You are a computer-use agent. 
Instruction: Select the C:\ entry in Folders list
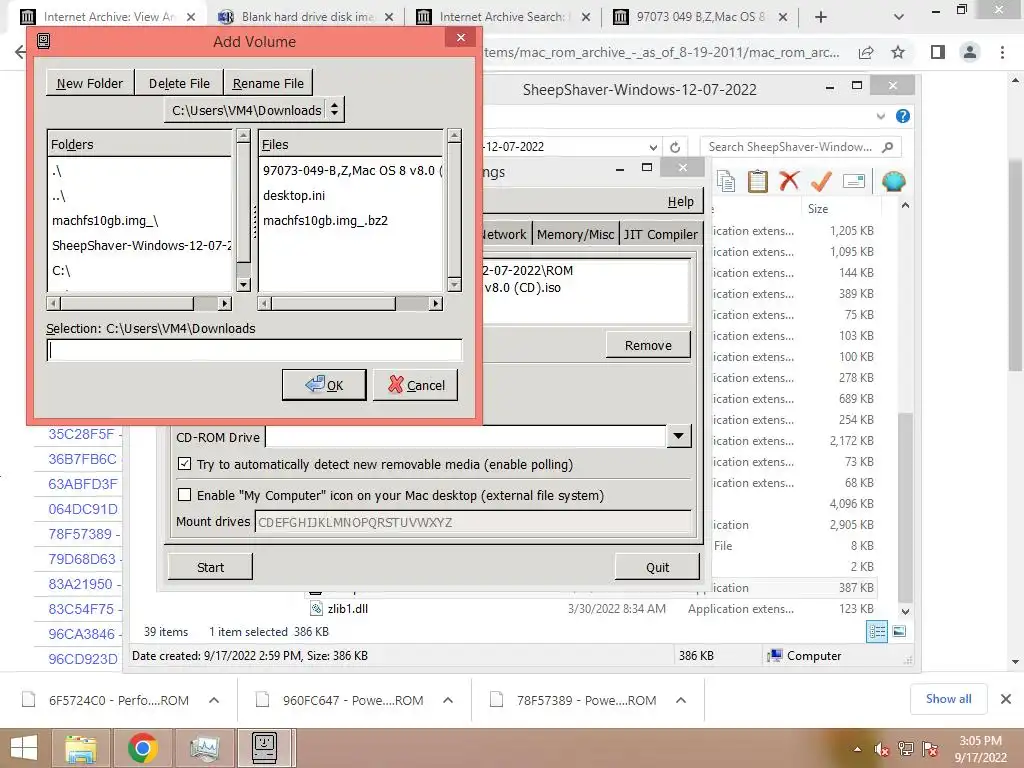(61, 270)
